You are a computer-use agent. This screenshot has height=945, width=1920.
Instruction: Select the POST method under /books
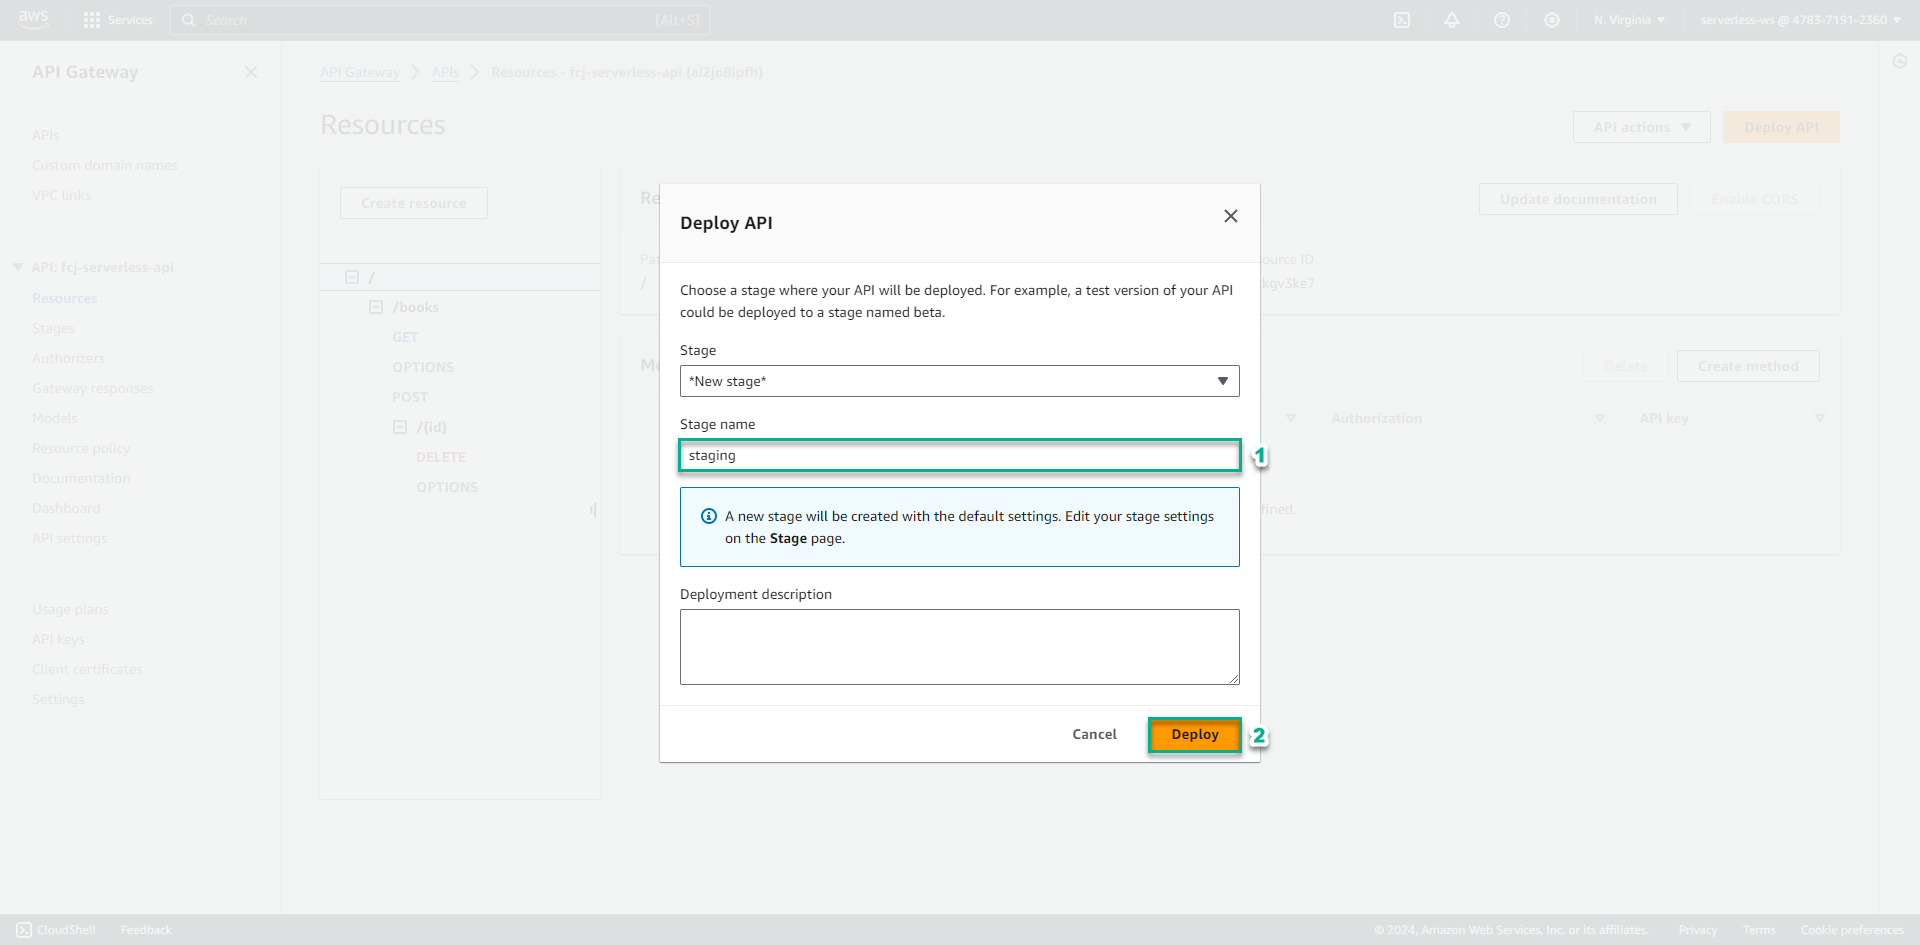tap(410, 397)
